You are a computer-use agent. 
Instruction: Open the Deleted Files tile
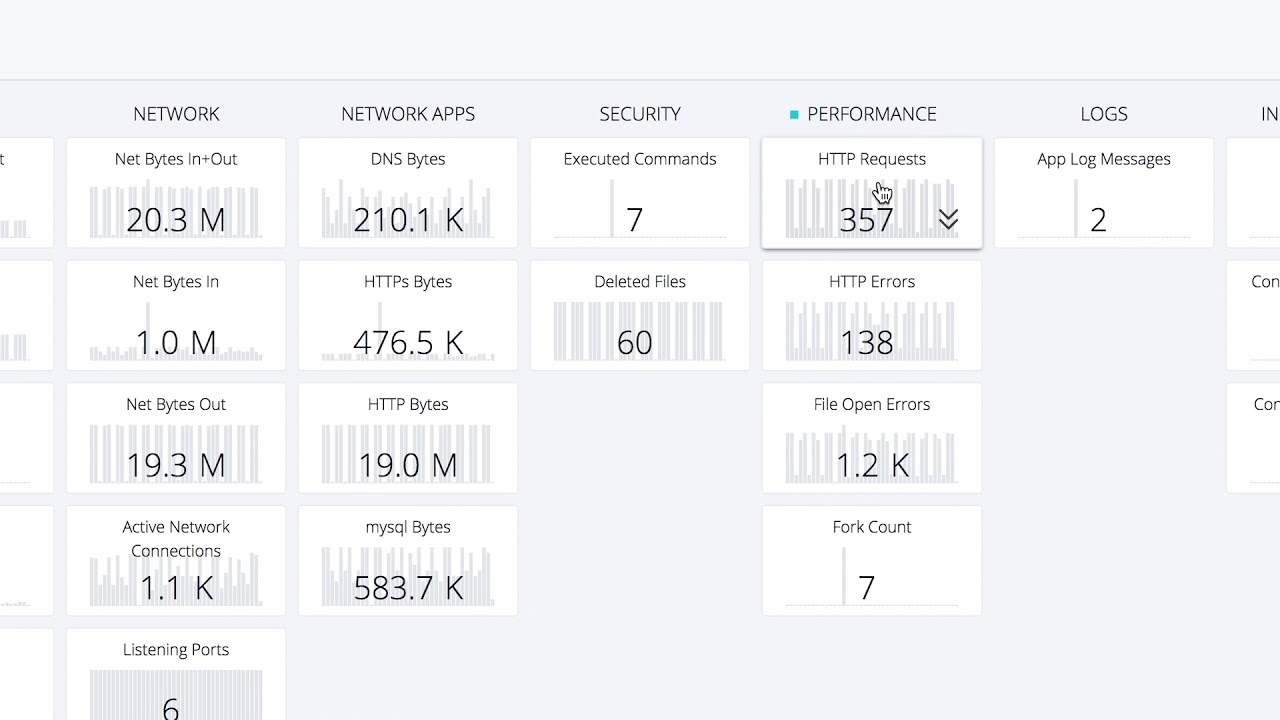click(x=640, y=315)
